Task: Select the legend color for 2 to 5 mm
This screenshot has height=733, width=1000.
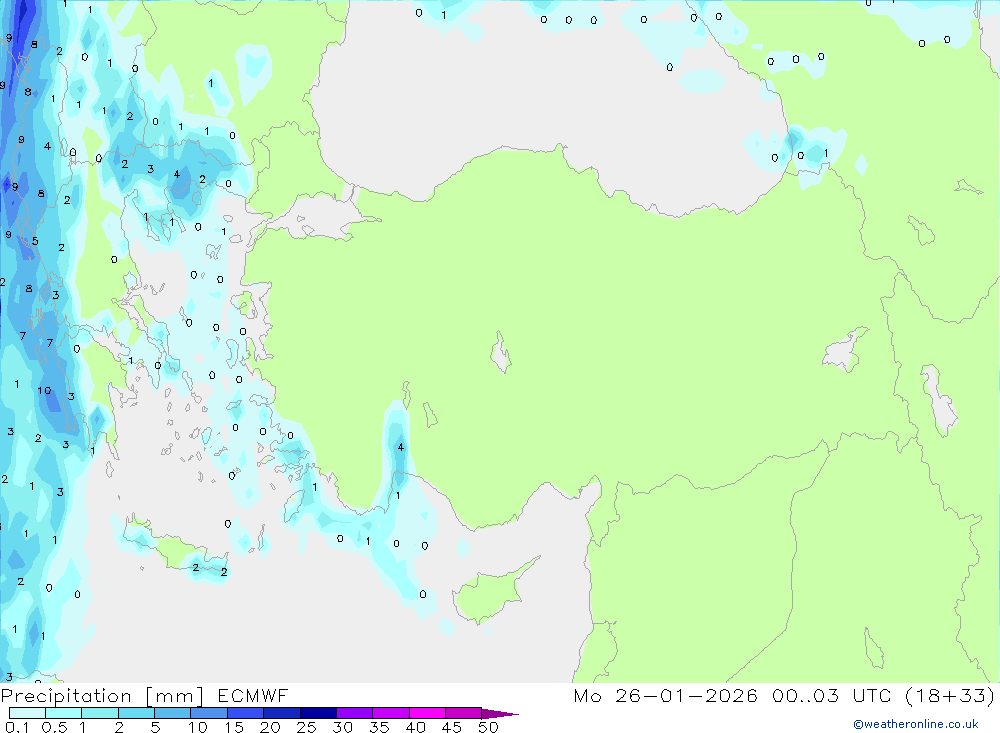Action: [x=136, y=713]
